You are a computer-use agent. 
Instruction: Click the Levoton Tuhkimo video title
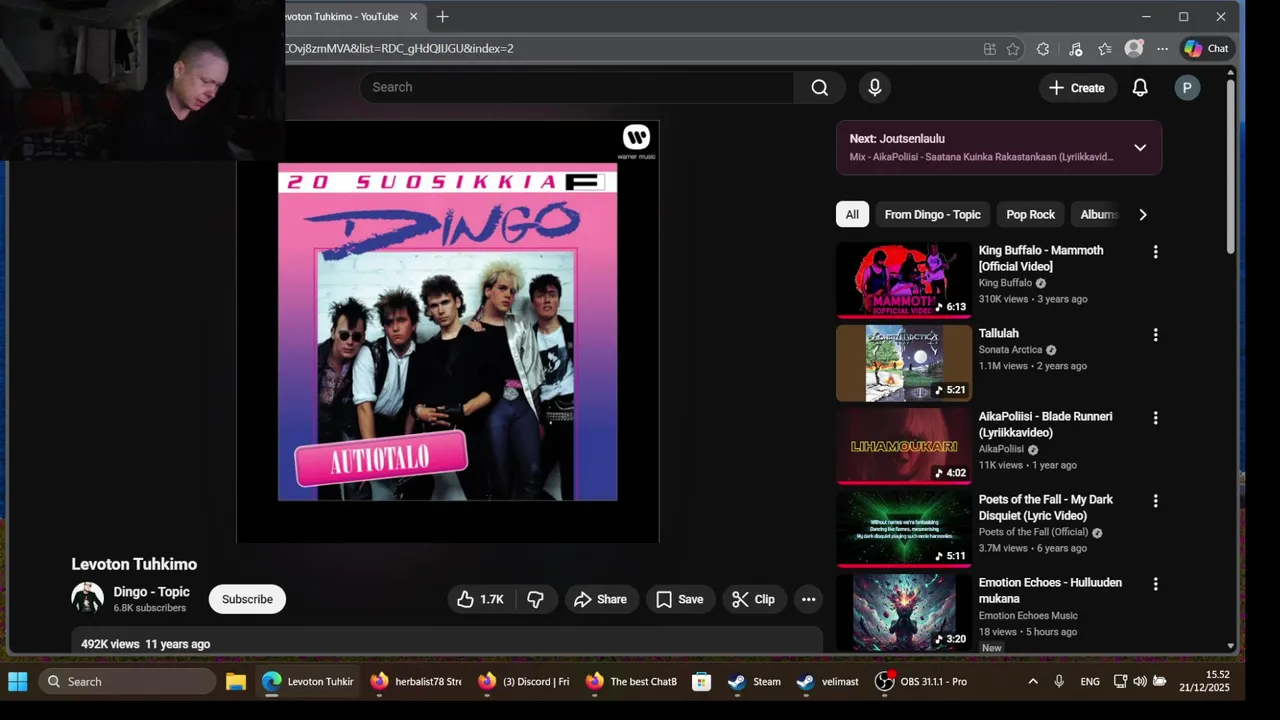tap(134, 564)
